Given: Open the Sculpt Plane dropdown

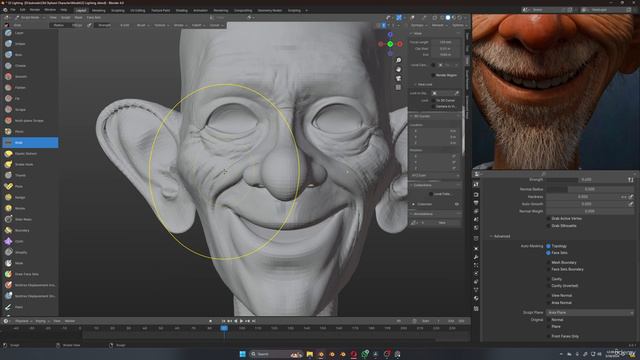Looking at the screenshot, I should pos(590,313).
